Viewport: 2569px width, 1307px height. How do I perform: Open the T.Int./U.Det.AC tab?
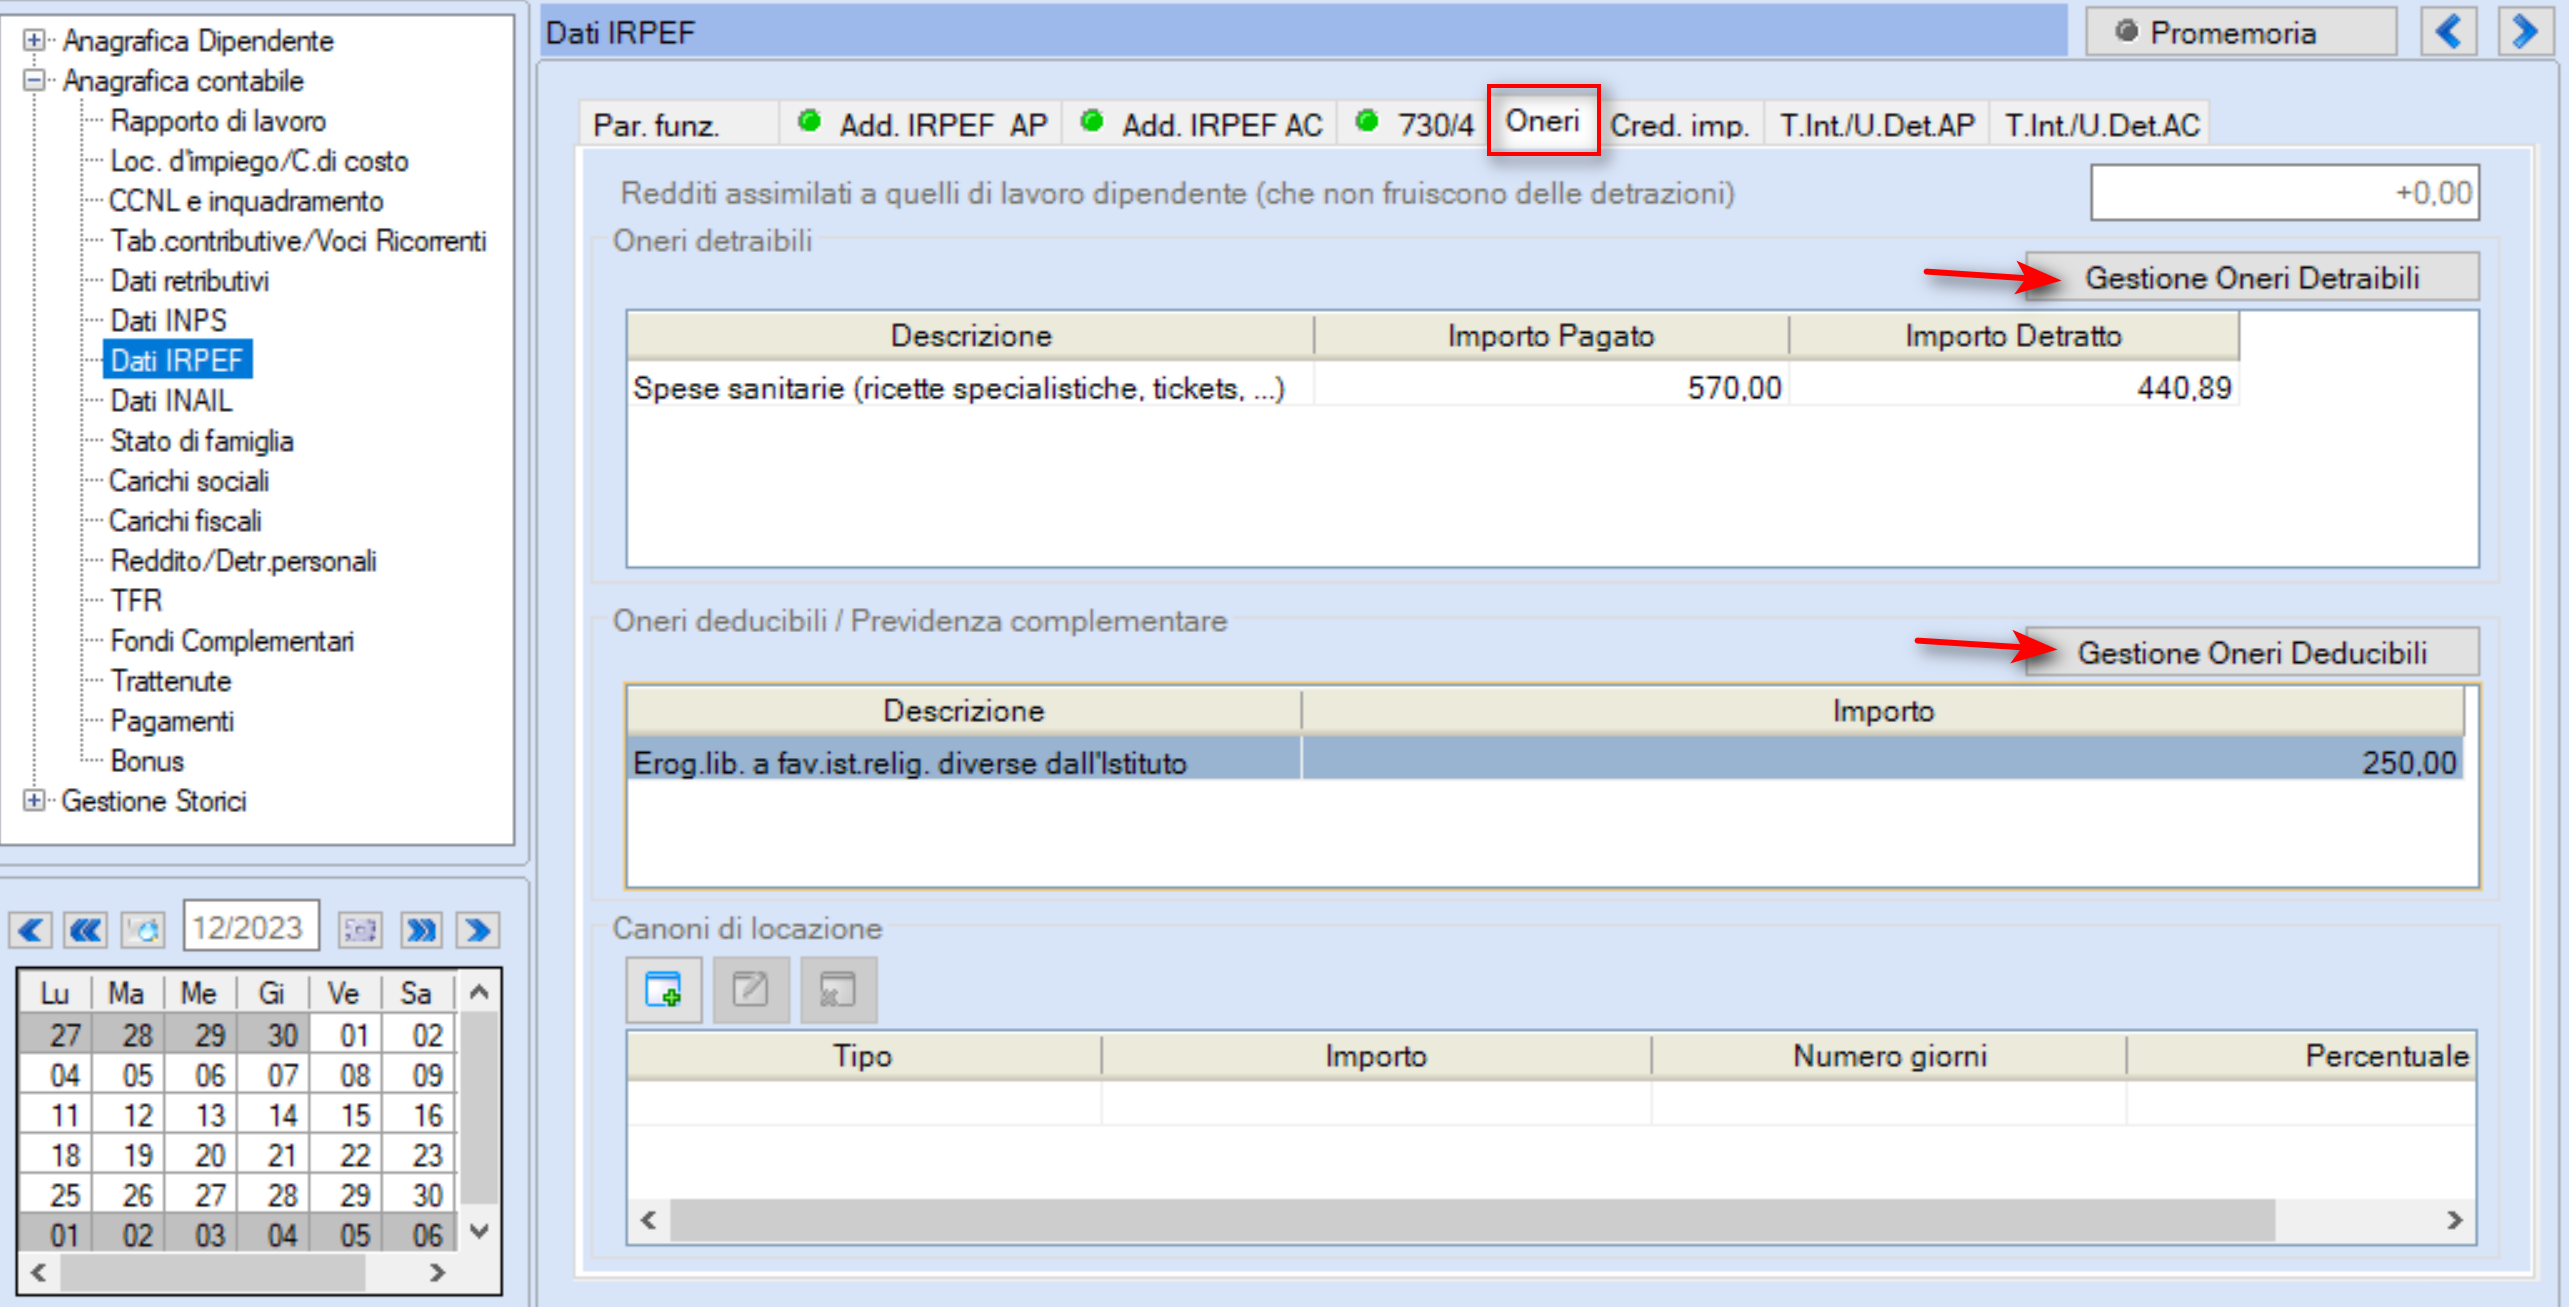click(2101, 125)
